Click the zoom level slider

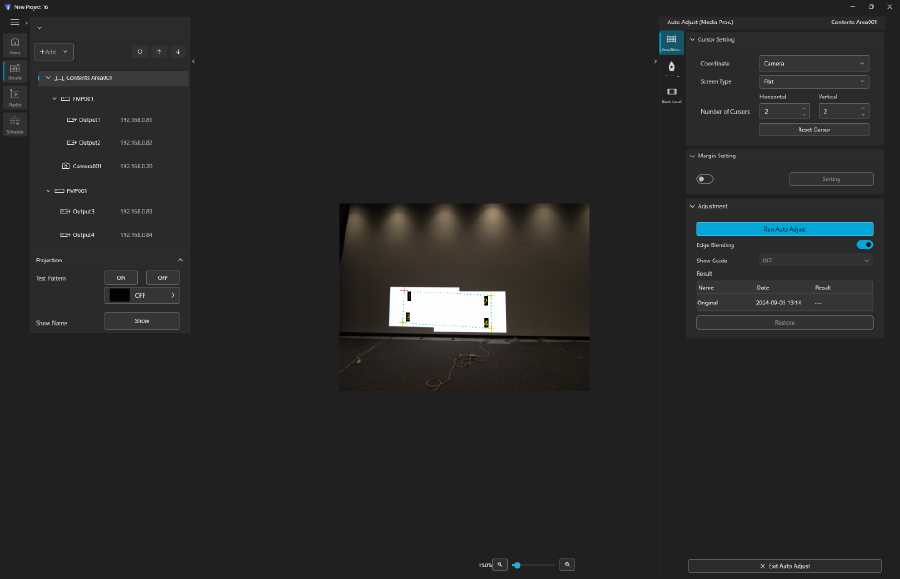coord(534,565)
